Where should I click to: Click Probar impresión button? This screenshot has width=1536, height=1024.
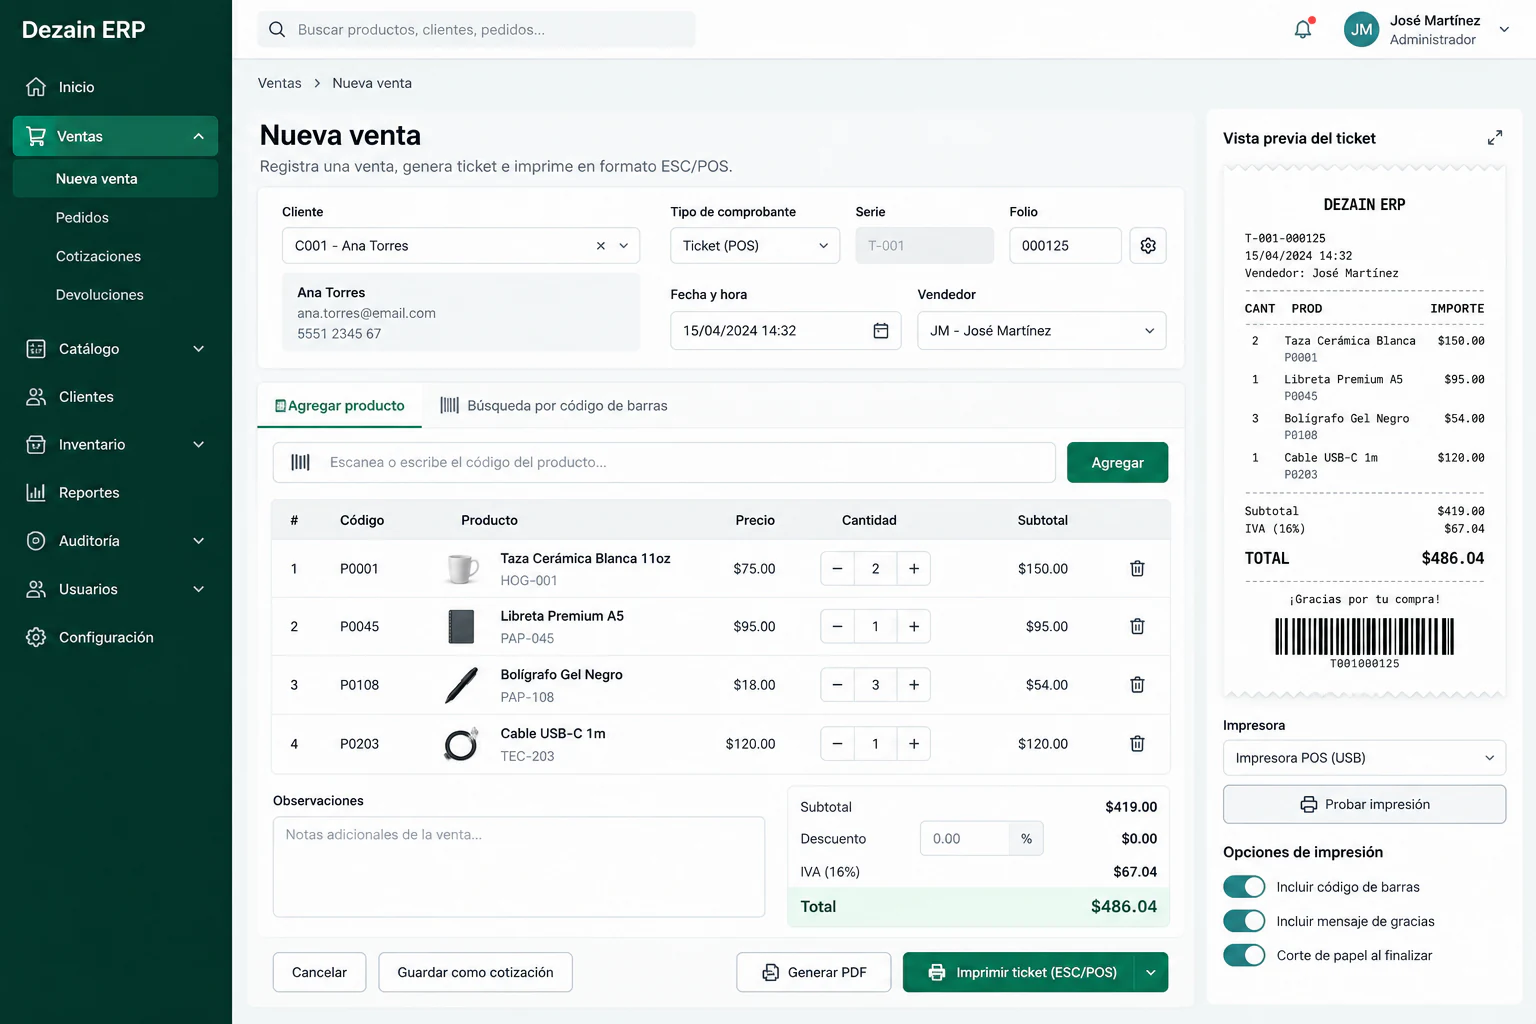tap(1364, 804)
